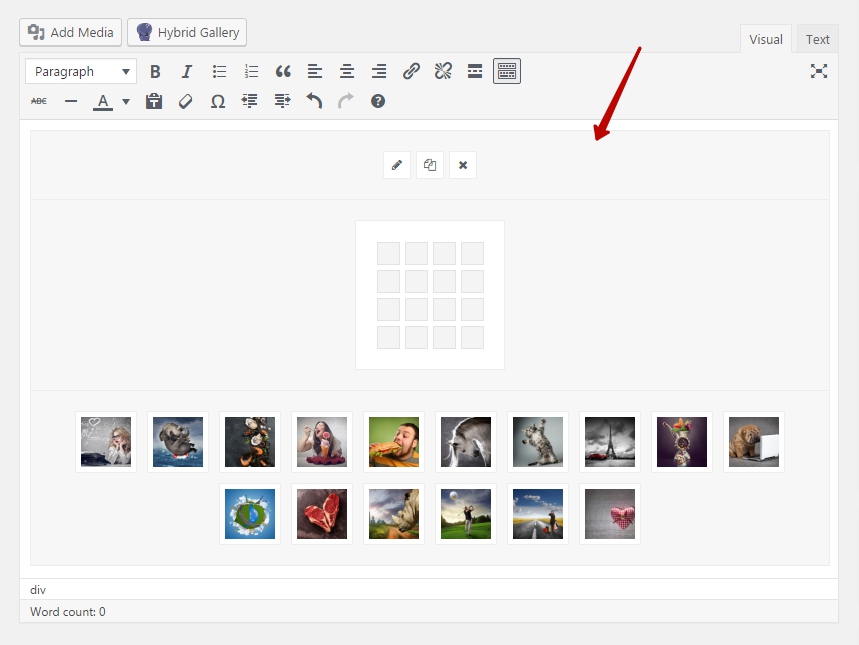Align text right
The width and height of the screenshot is (859, 645).
pyautogui.click(x=379, y=71)
